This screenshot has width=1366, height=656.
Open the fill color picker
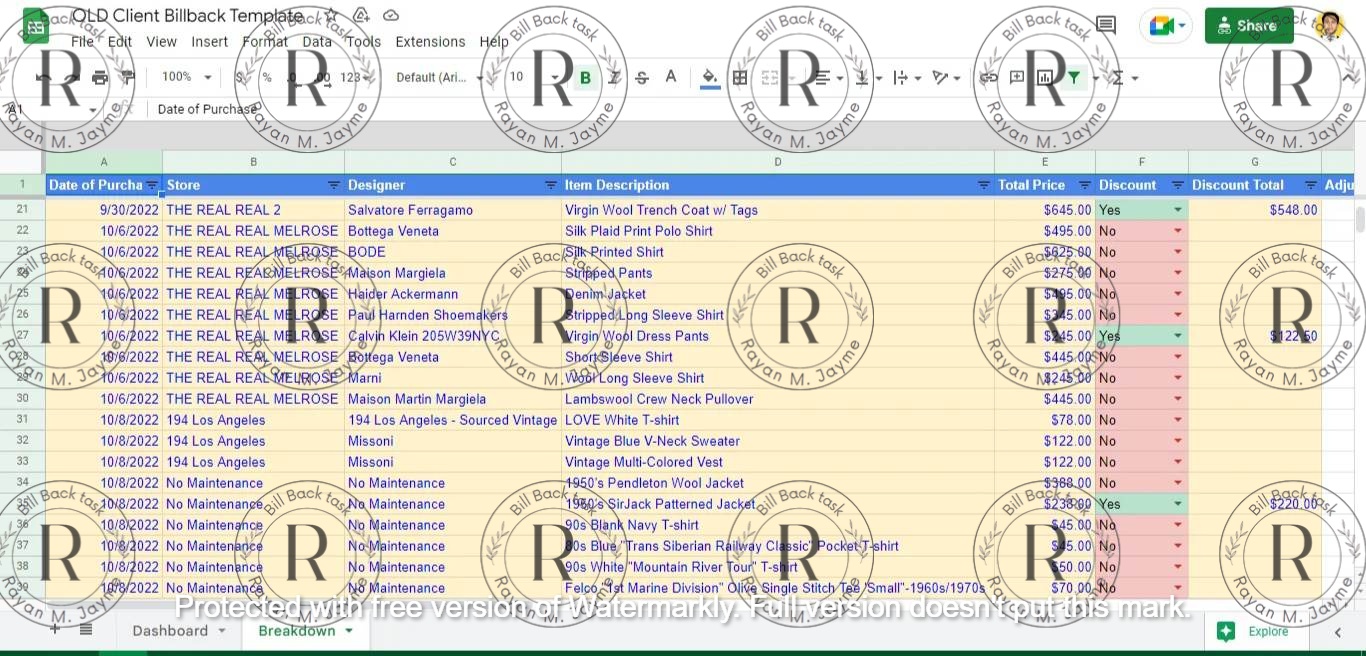[x=710, y=77]
